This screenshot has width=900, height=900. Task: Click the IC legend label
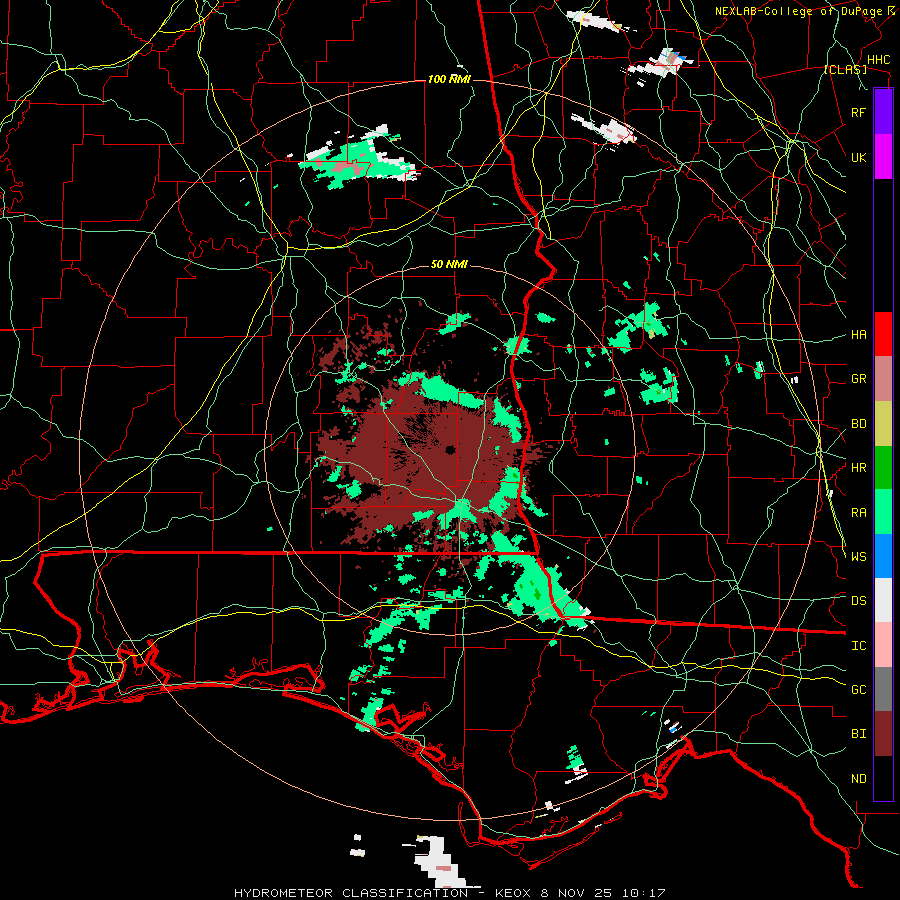coord(859,646)
